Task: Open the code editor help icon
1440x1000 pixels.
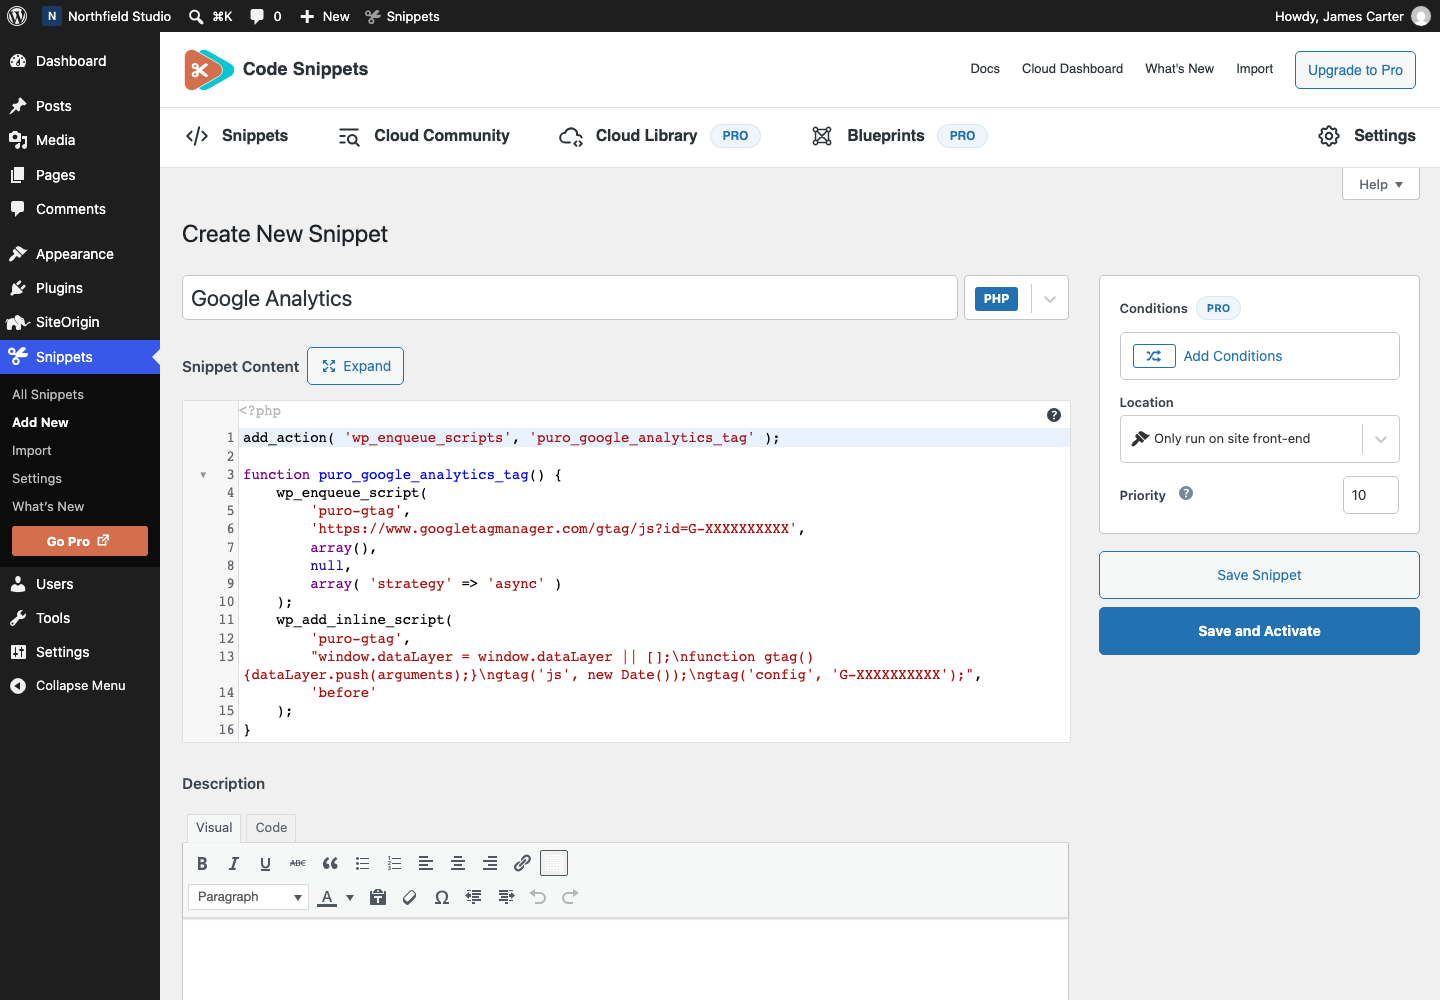Action: click(x=1054, y=415)
